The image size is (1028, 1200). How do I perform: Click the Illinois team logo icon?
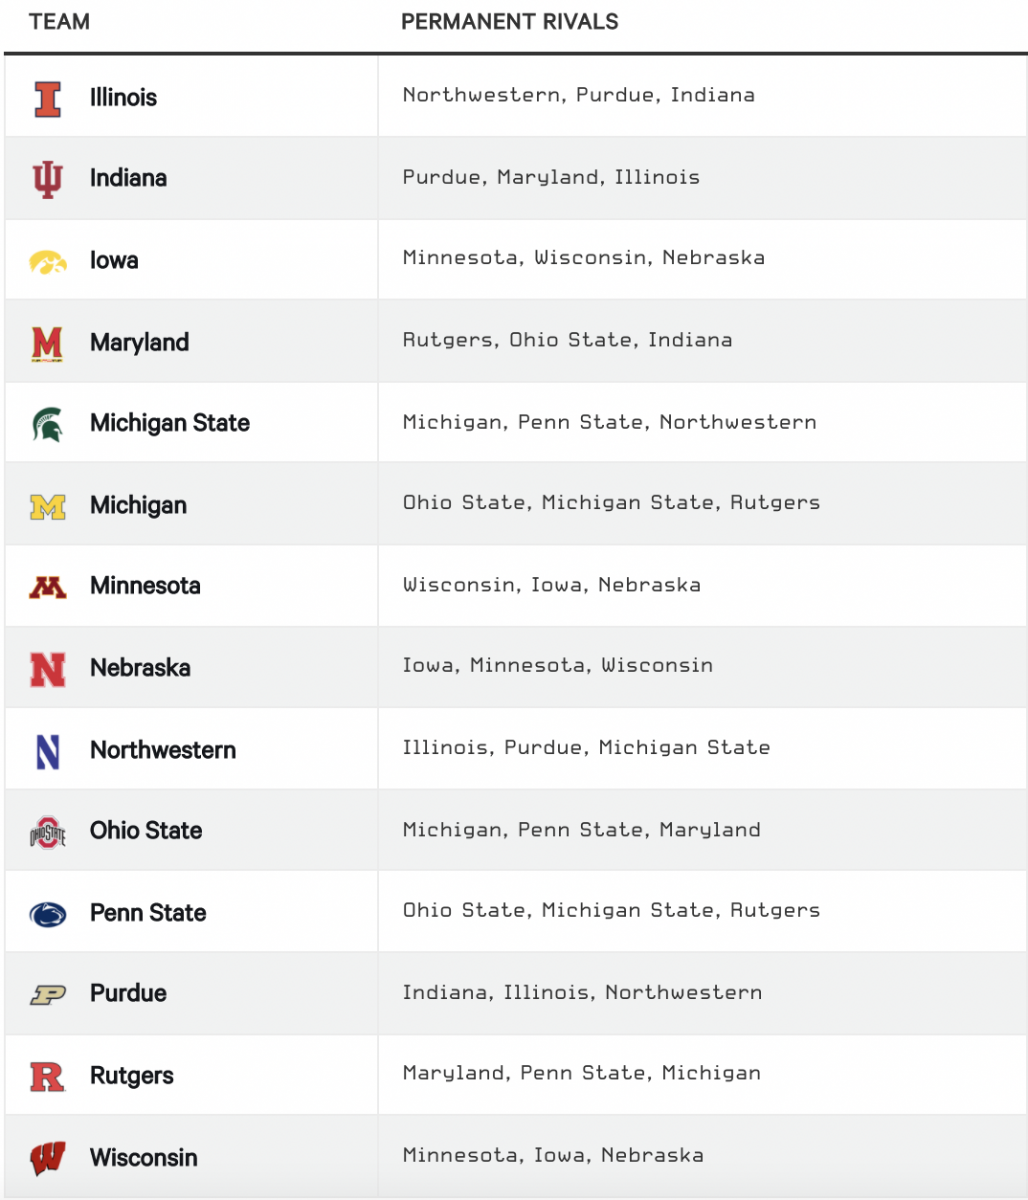pos(47,98)
